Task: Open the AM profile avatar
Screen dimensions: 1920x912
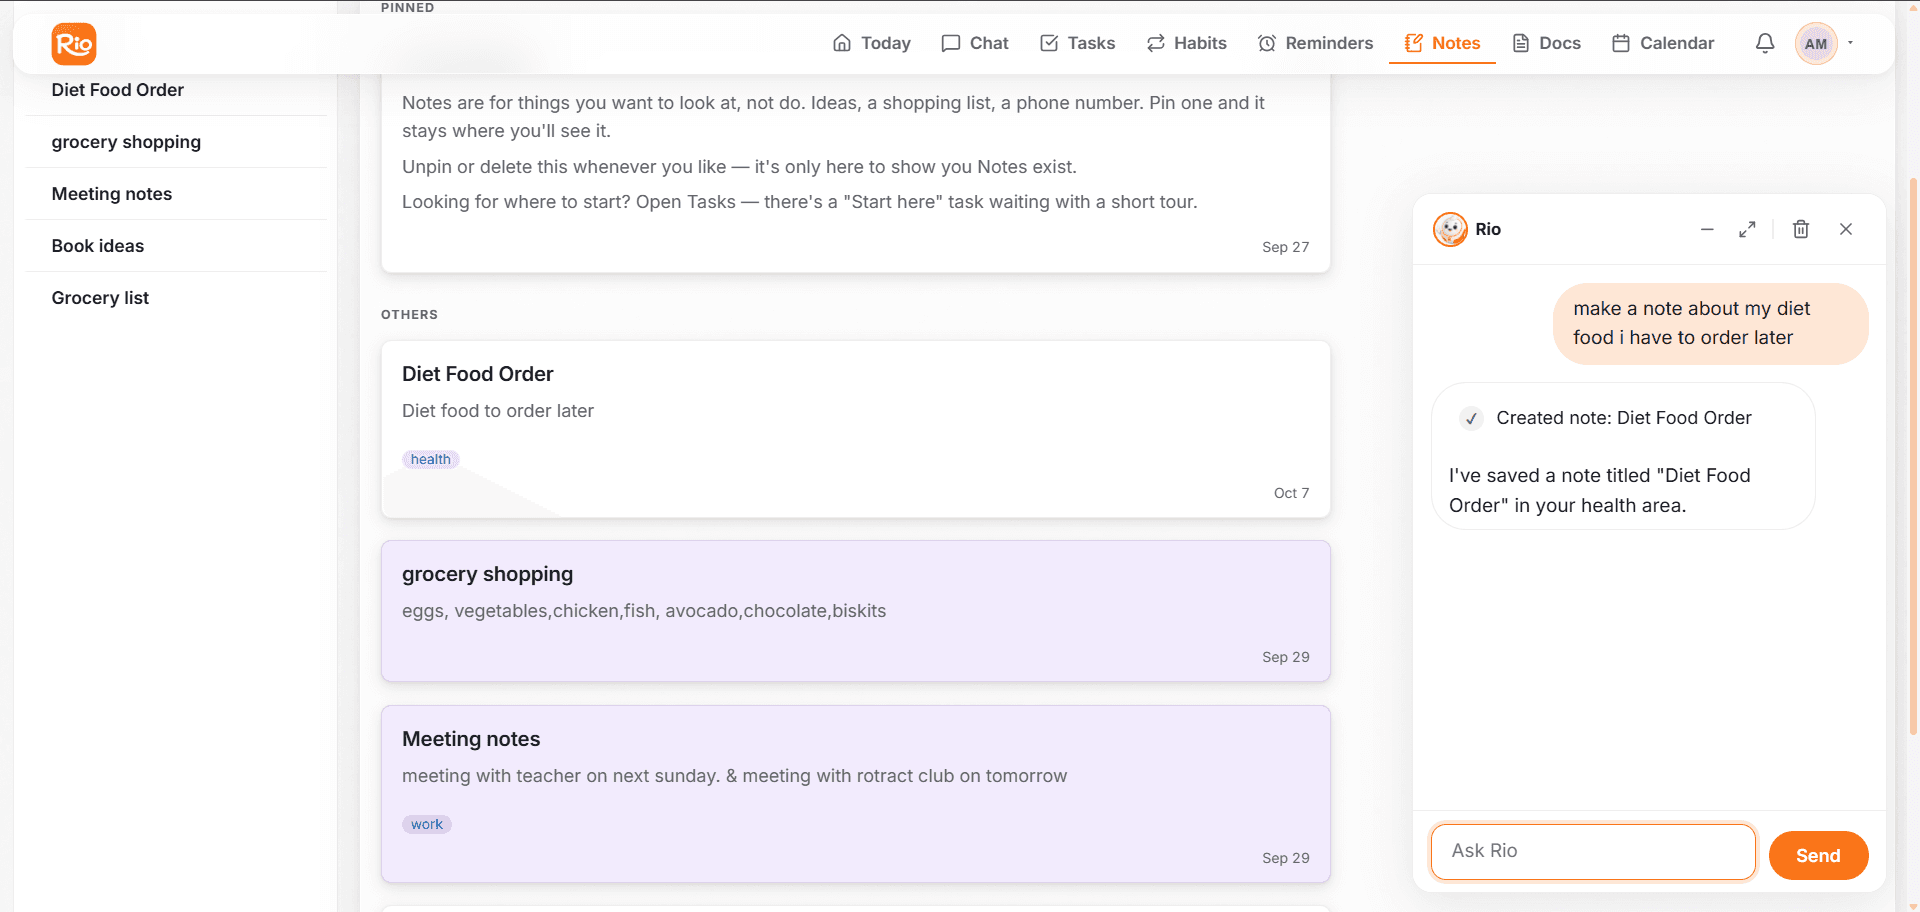Action: coord(1816,43)
